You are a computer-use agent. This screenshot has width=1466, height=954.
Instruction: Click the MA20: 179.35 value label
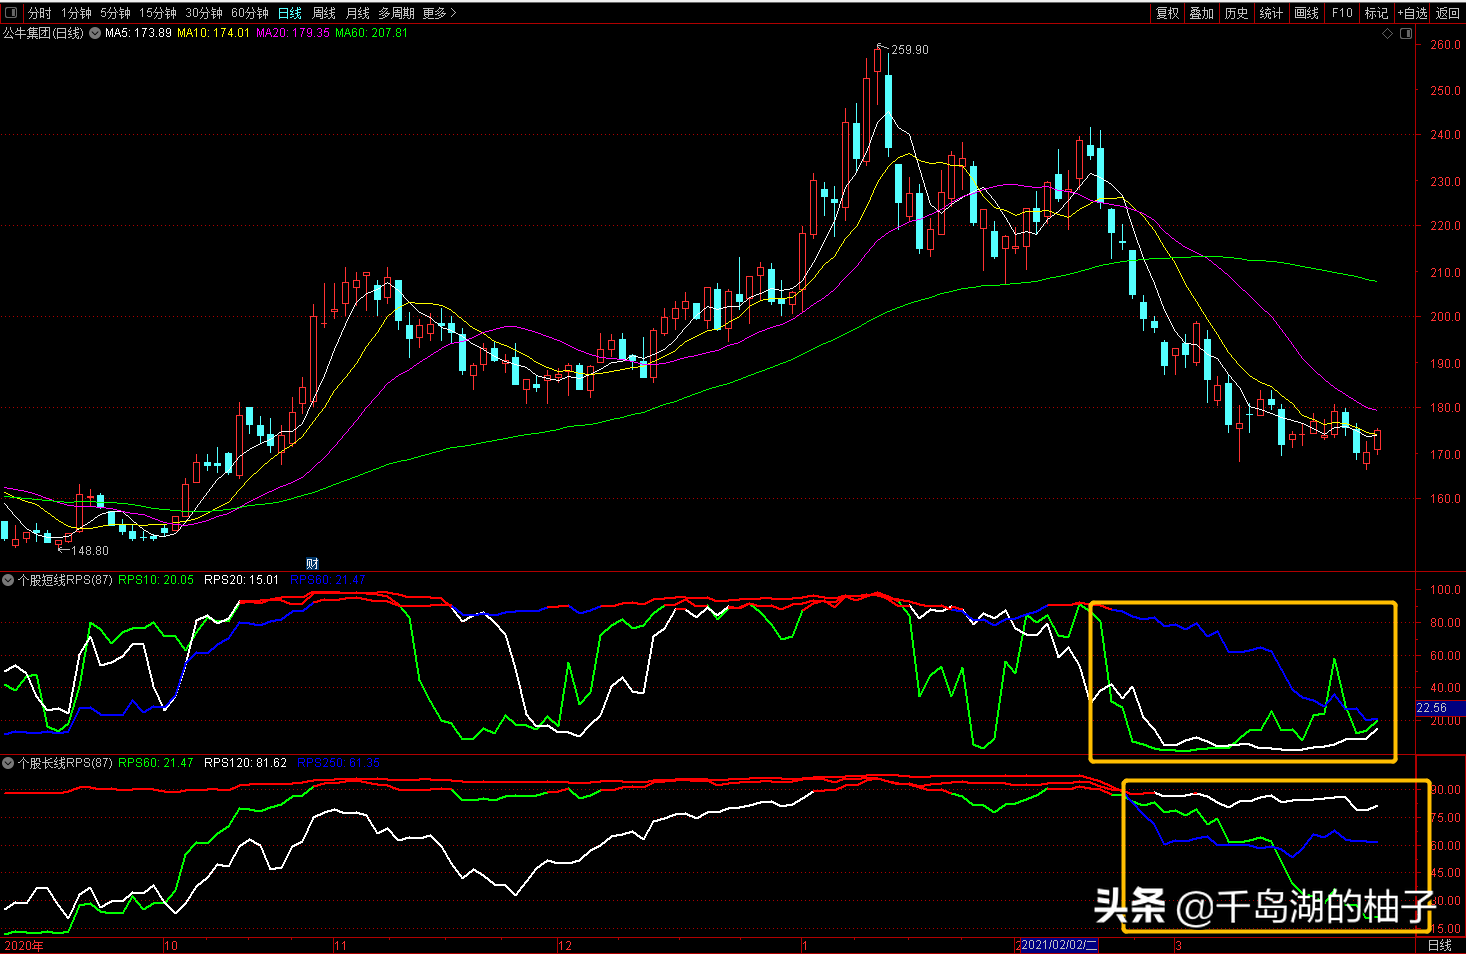(293, 33)
